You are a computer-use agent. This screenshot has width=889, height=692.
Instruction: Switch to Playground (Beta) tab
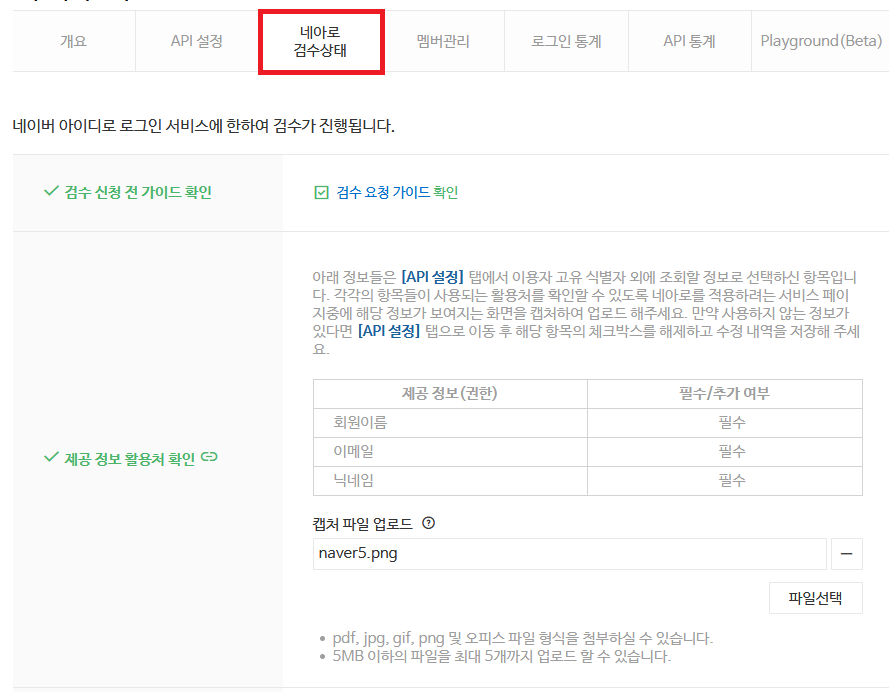click(820, 41)
